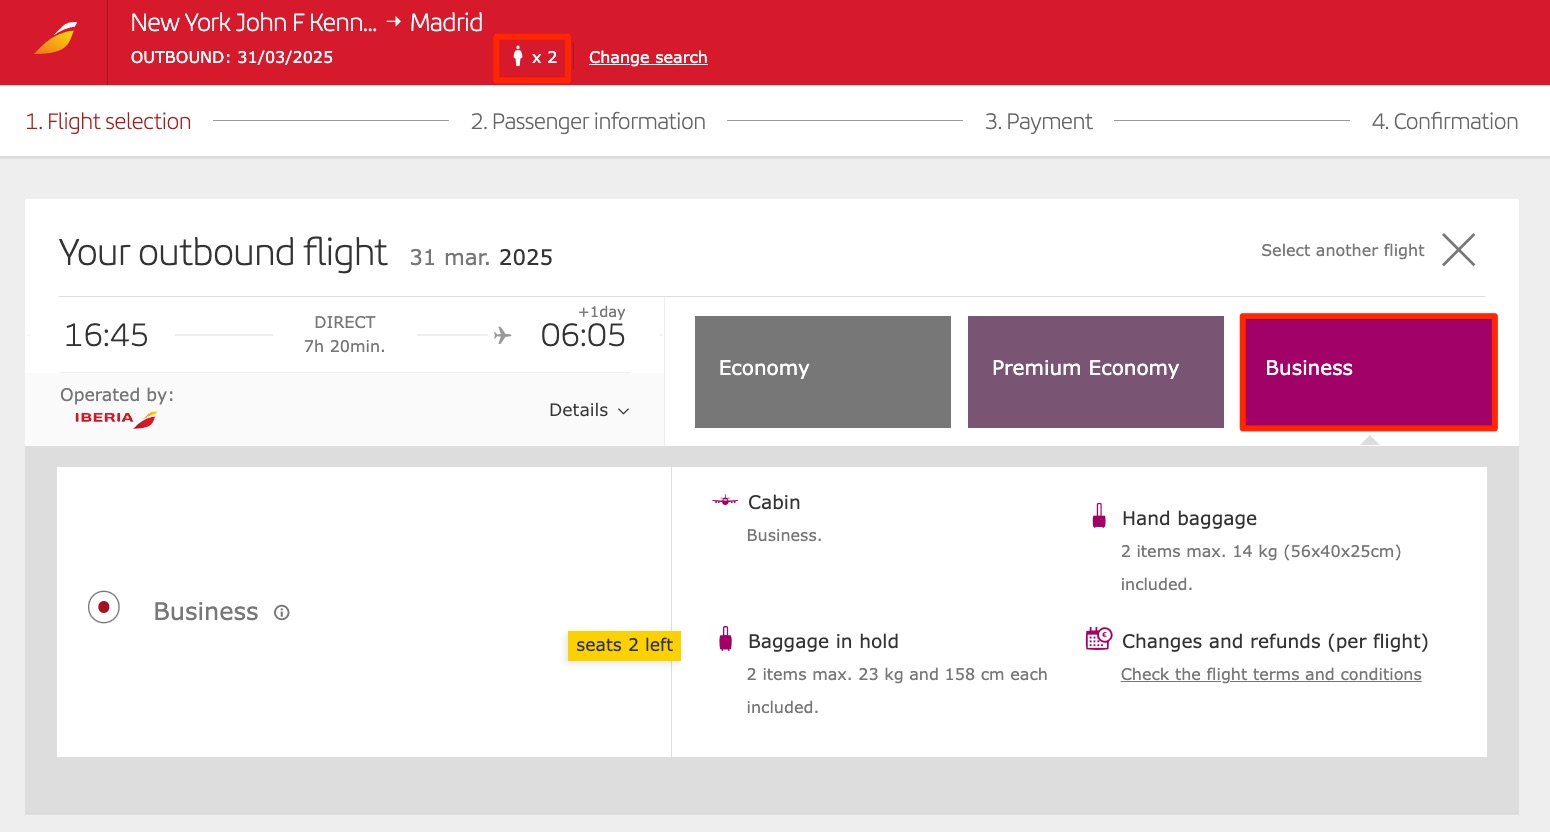Switch to the Economy cabin tab

[x=822, y=370]
